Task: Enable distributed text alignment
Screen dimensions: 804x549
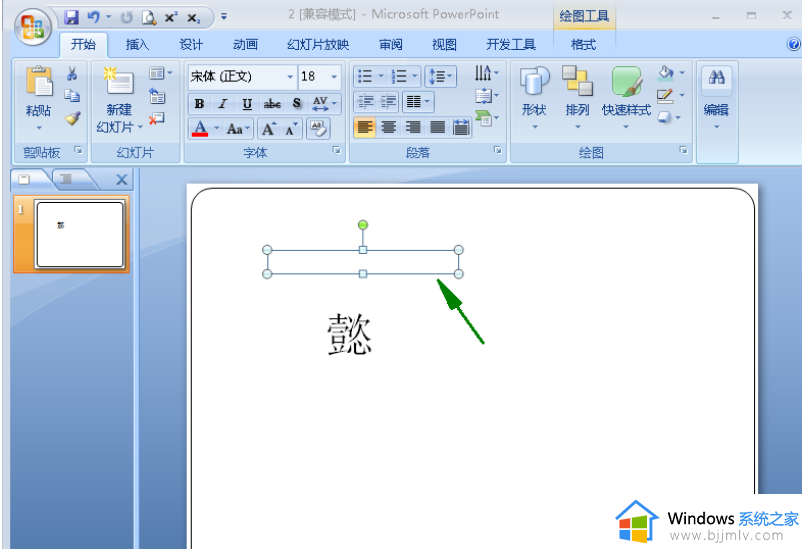Action: (x=461, y=127)
